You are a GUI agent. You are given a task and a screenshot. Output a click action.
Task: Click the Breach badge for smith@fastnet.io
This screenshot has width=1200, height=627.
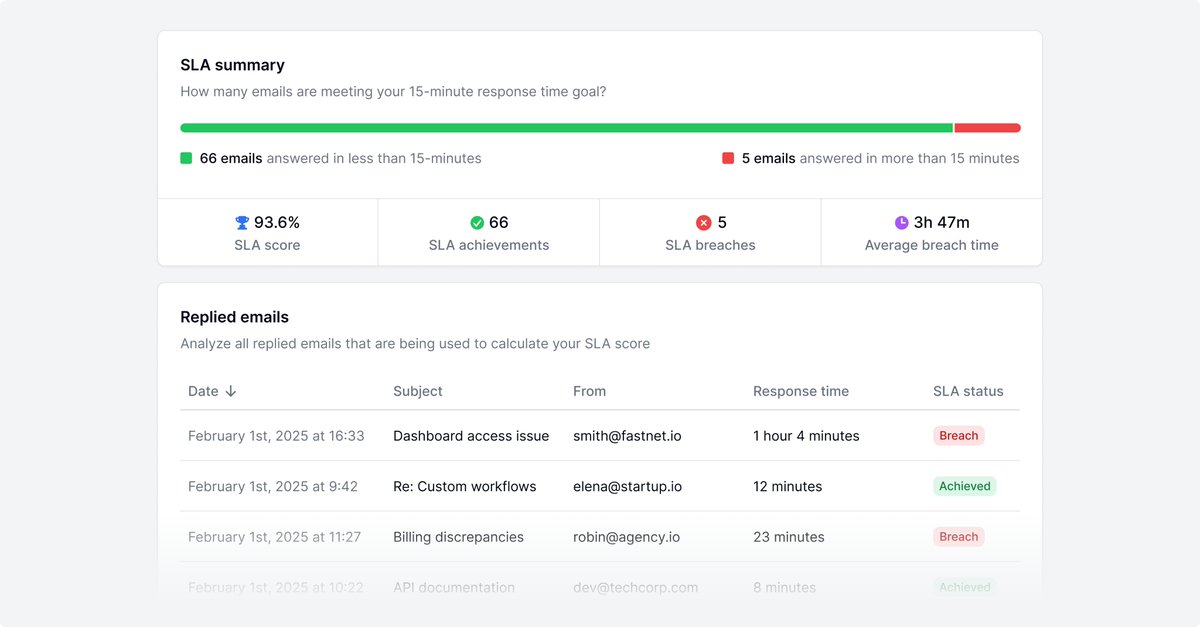click(x=959, y=436)
